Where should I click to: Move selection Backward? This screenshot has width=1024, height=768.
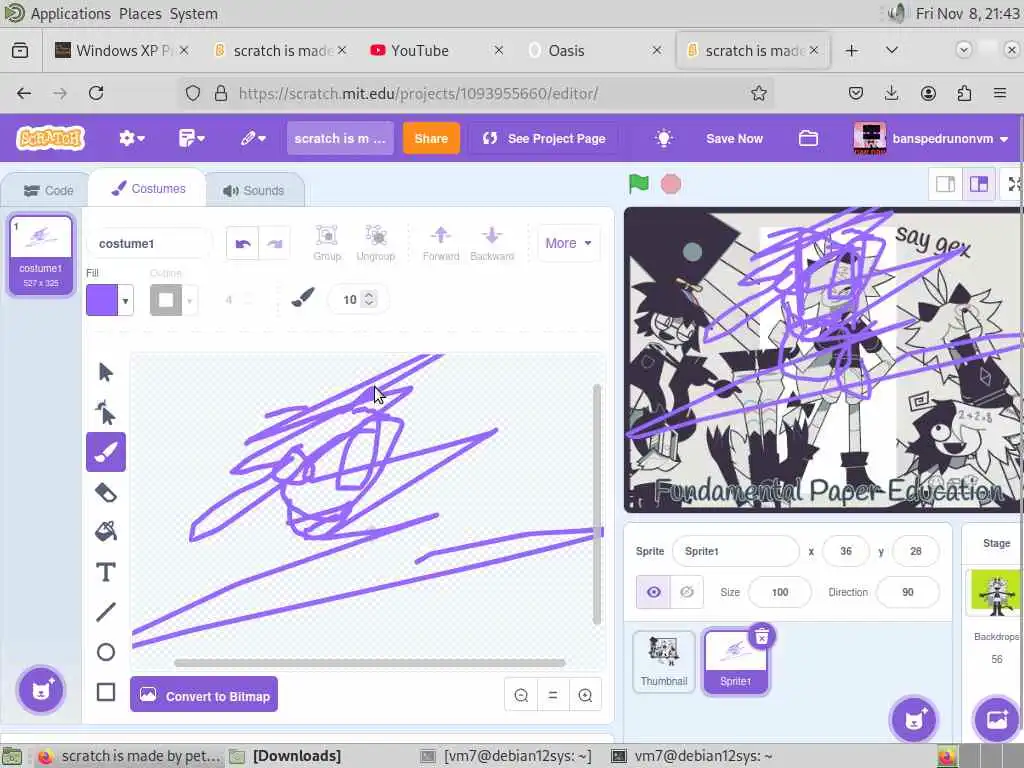click(x=492, y=243)
